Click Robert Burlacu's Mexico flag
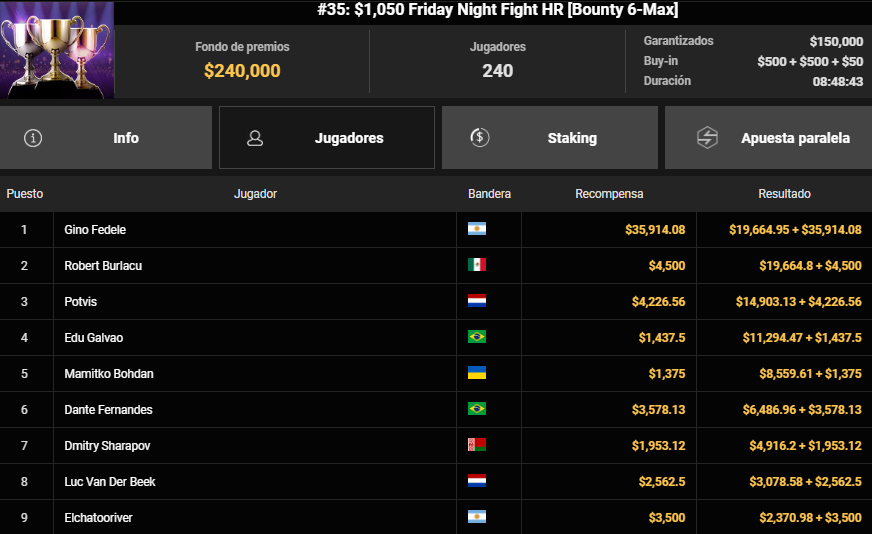Viewport: 872px width, 534px height. click(x=477, y=265)
